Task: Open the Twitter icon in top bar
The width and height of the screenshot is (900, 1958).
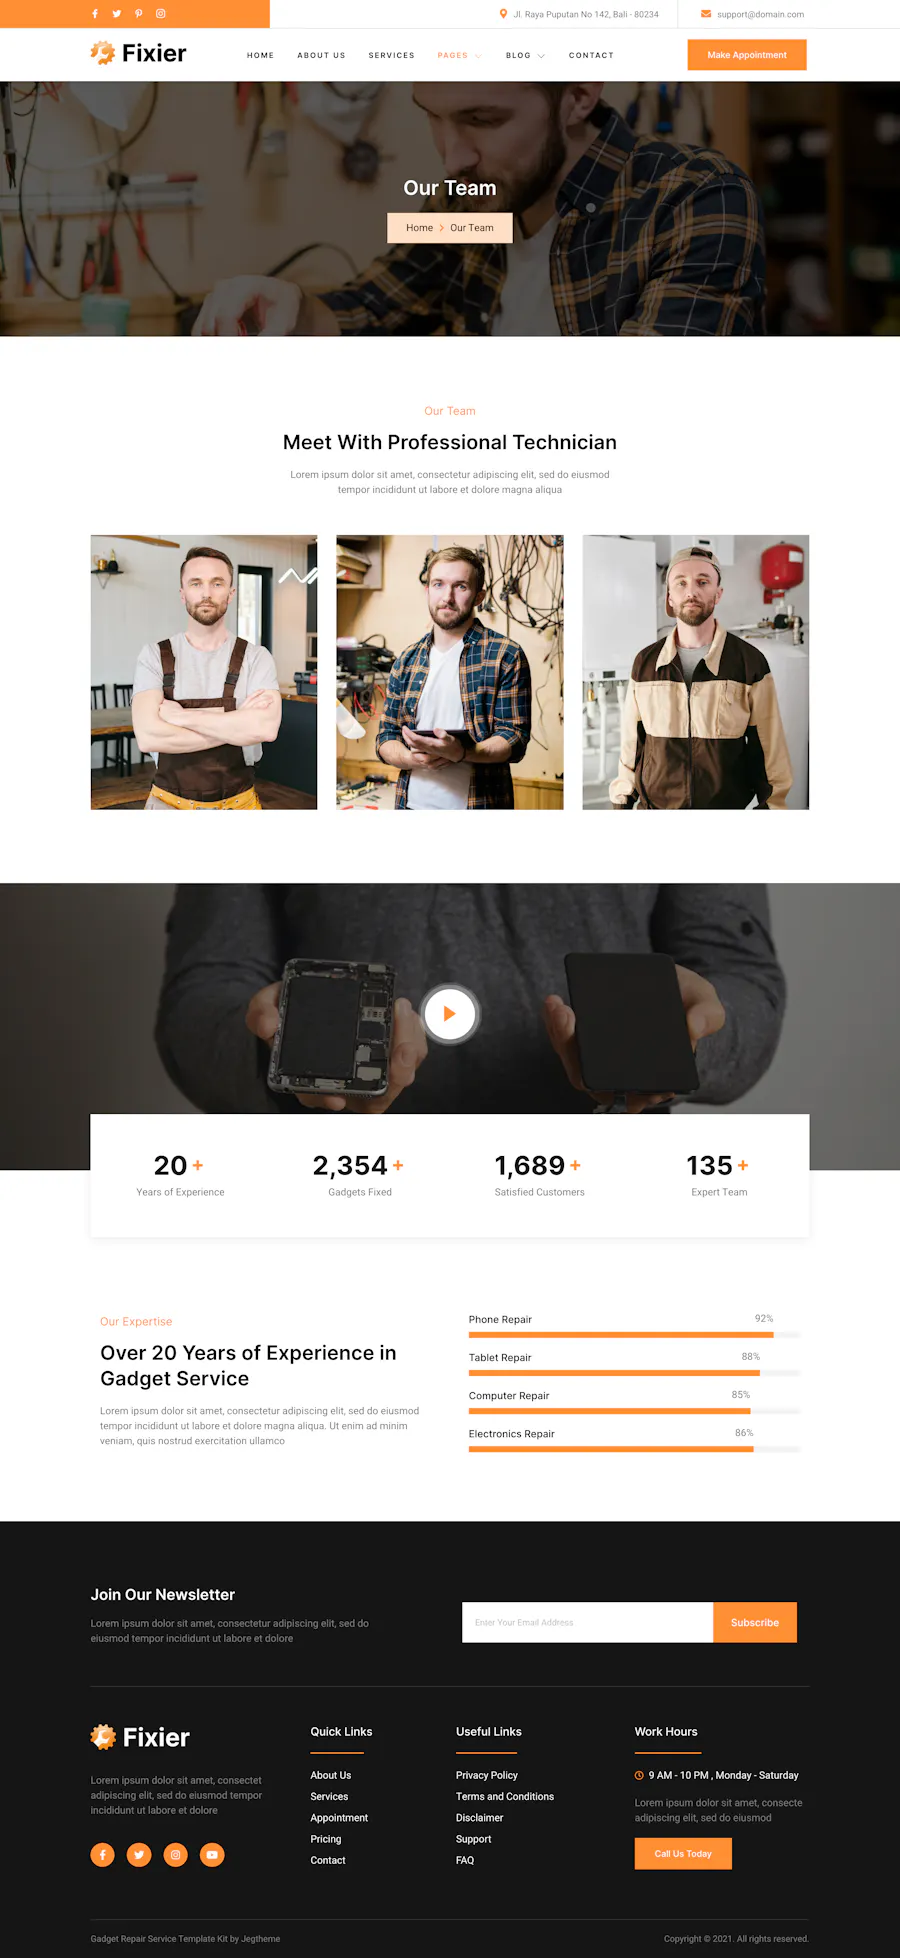Action: (x=117, y=14)
